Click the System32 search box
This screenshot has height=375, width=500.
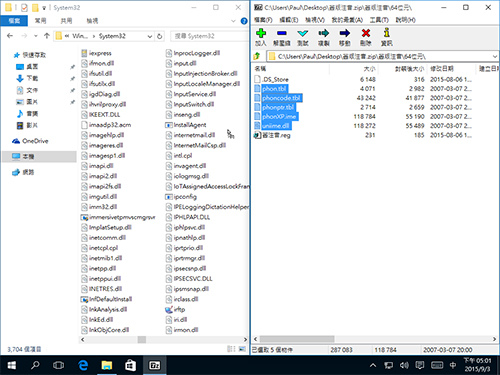coord(210,36)
